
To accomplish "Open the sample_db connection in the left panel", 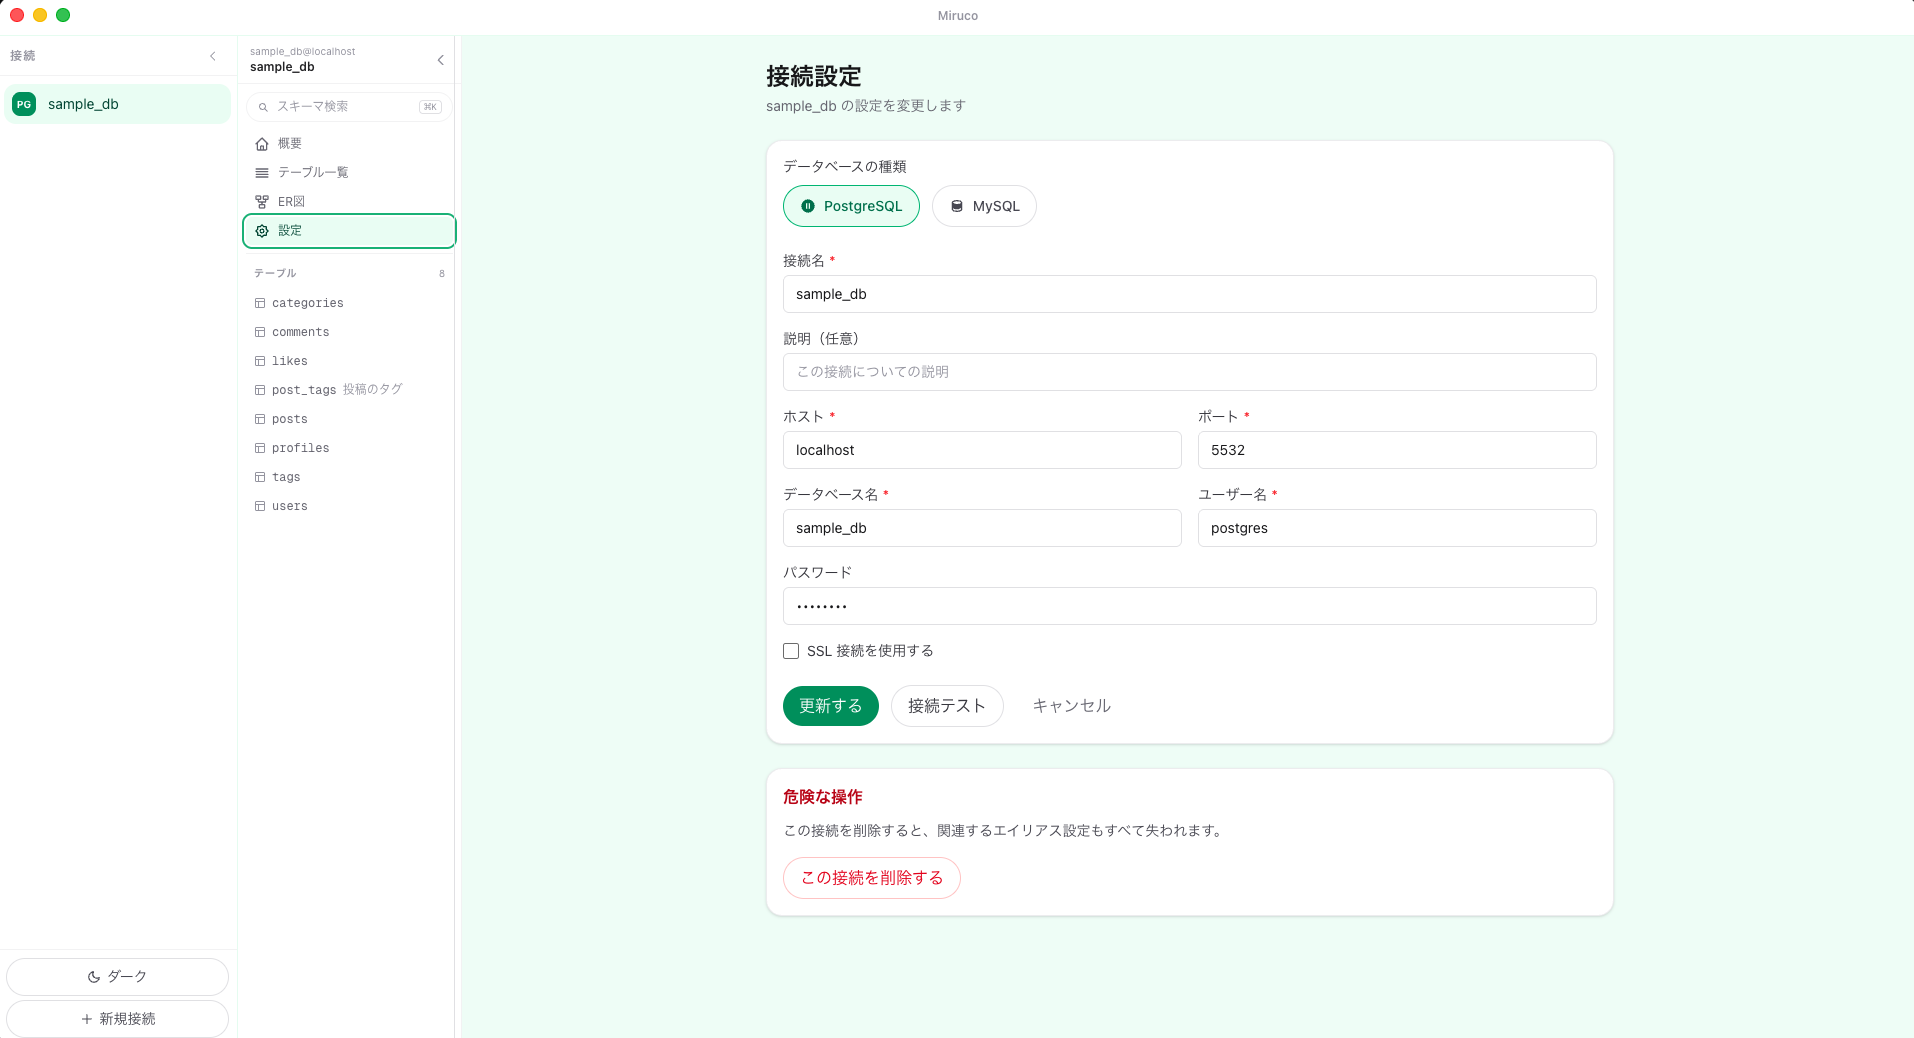I will (x=117, y=103).
